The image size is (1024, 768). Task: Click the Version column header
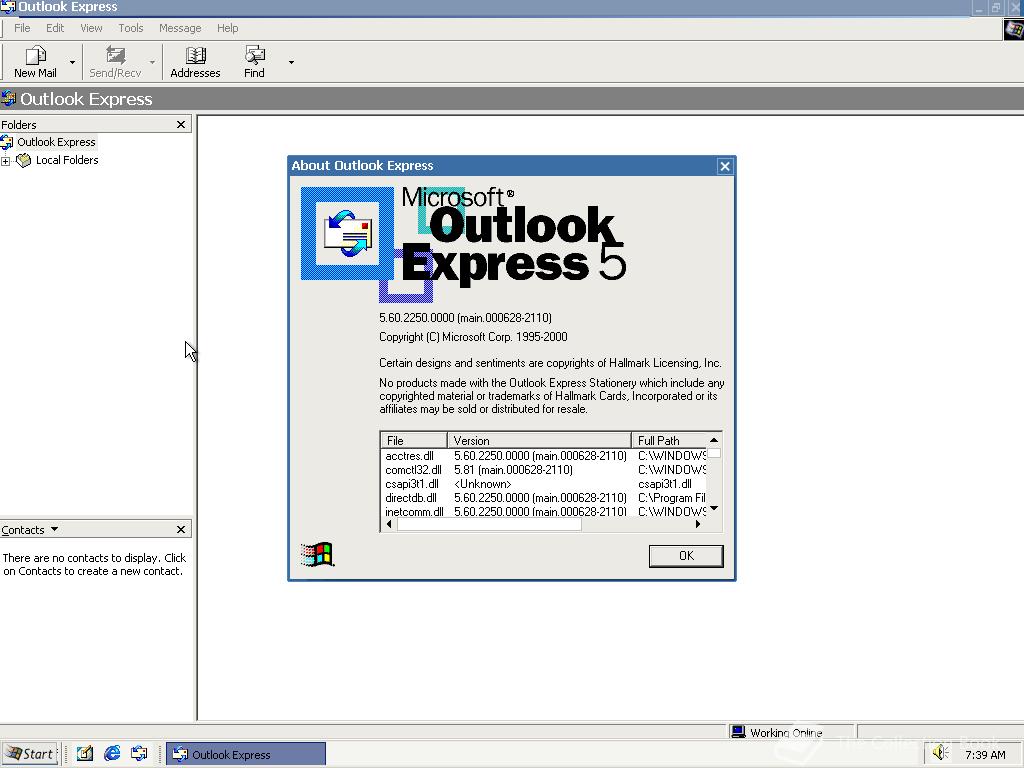(x=539, y=440)
